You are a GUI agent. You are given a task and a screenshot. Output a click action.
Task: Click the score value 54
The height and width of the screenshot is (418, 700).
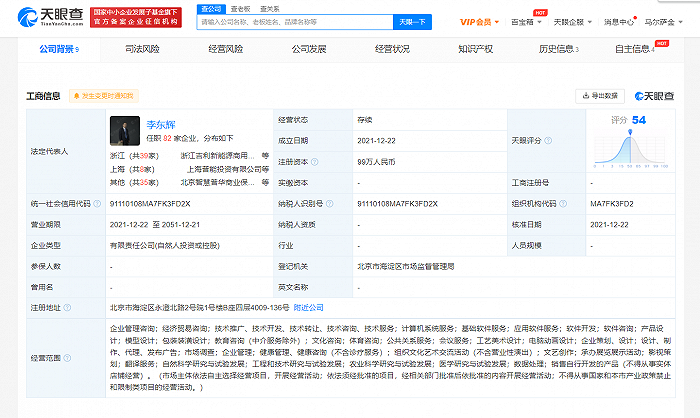639,120
